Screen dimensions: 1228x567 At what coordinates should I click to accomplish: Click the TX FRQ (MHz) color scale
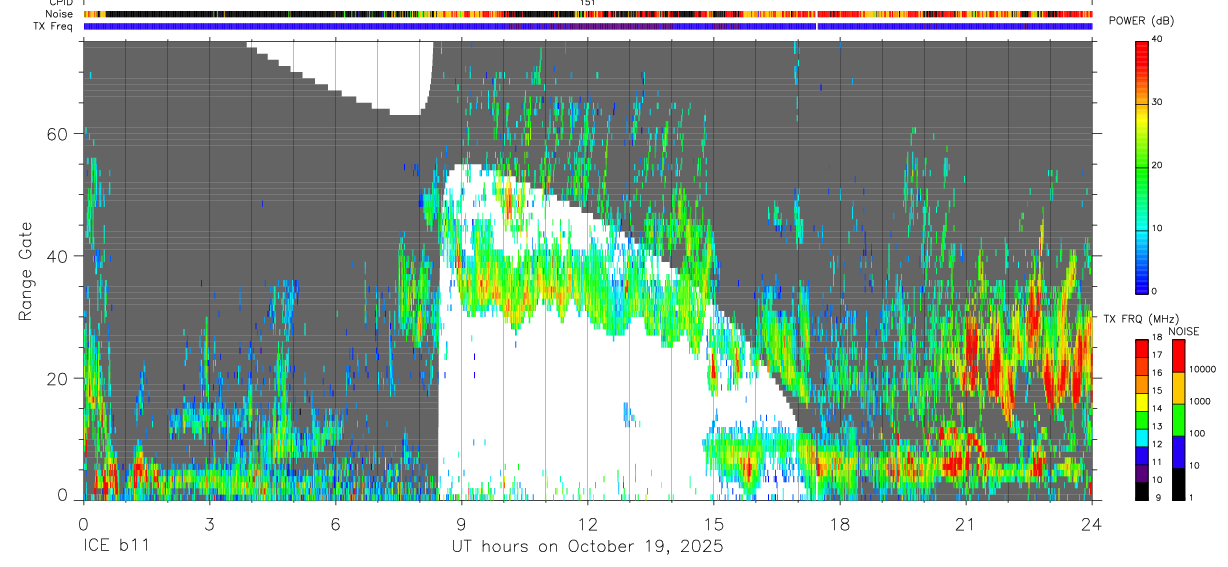coord(1141,419)
